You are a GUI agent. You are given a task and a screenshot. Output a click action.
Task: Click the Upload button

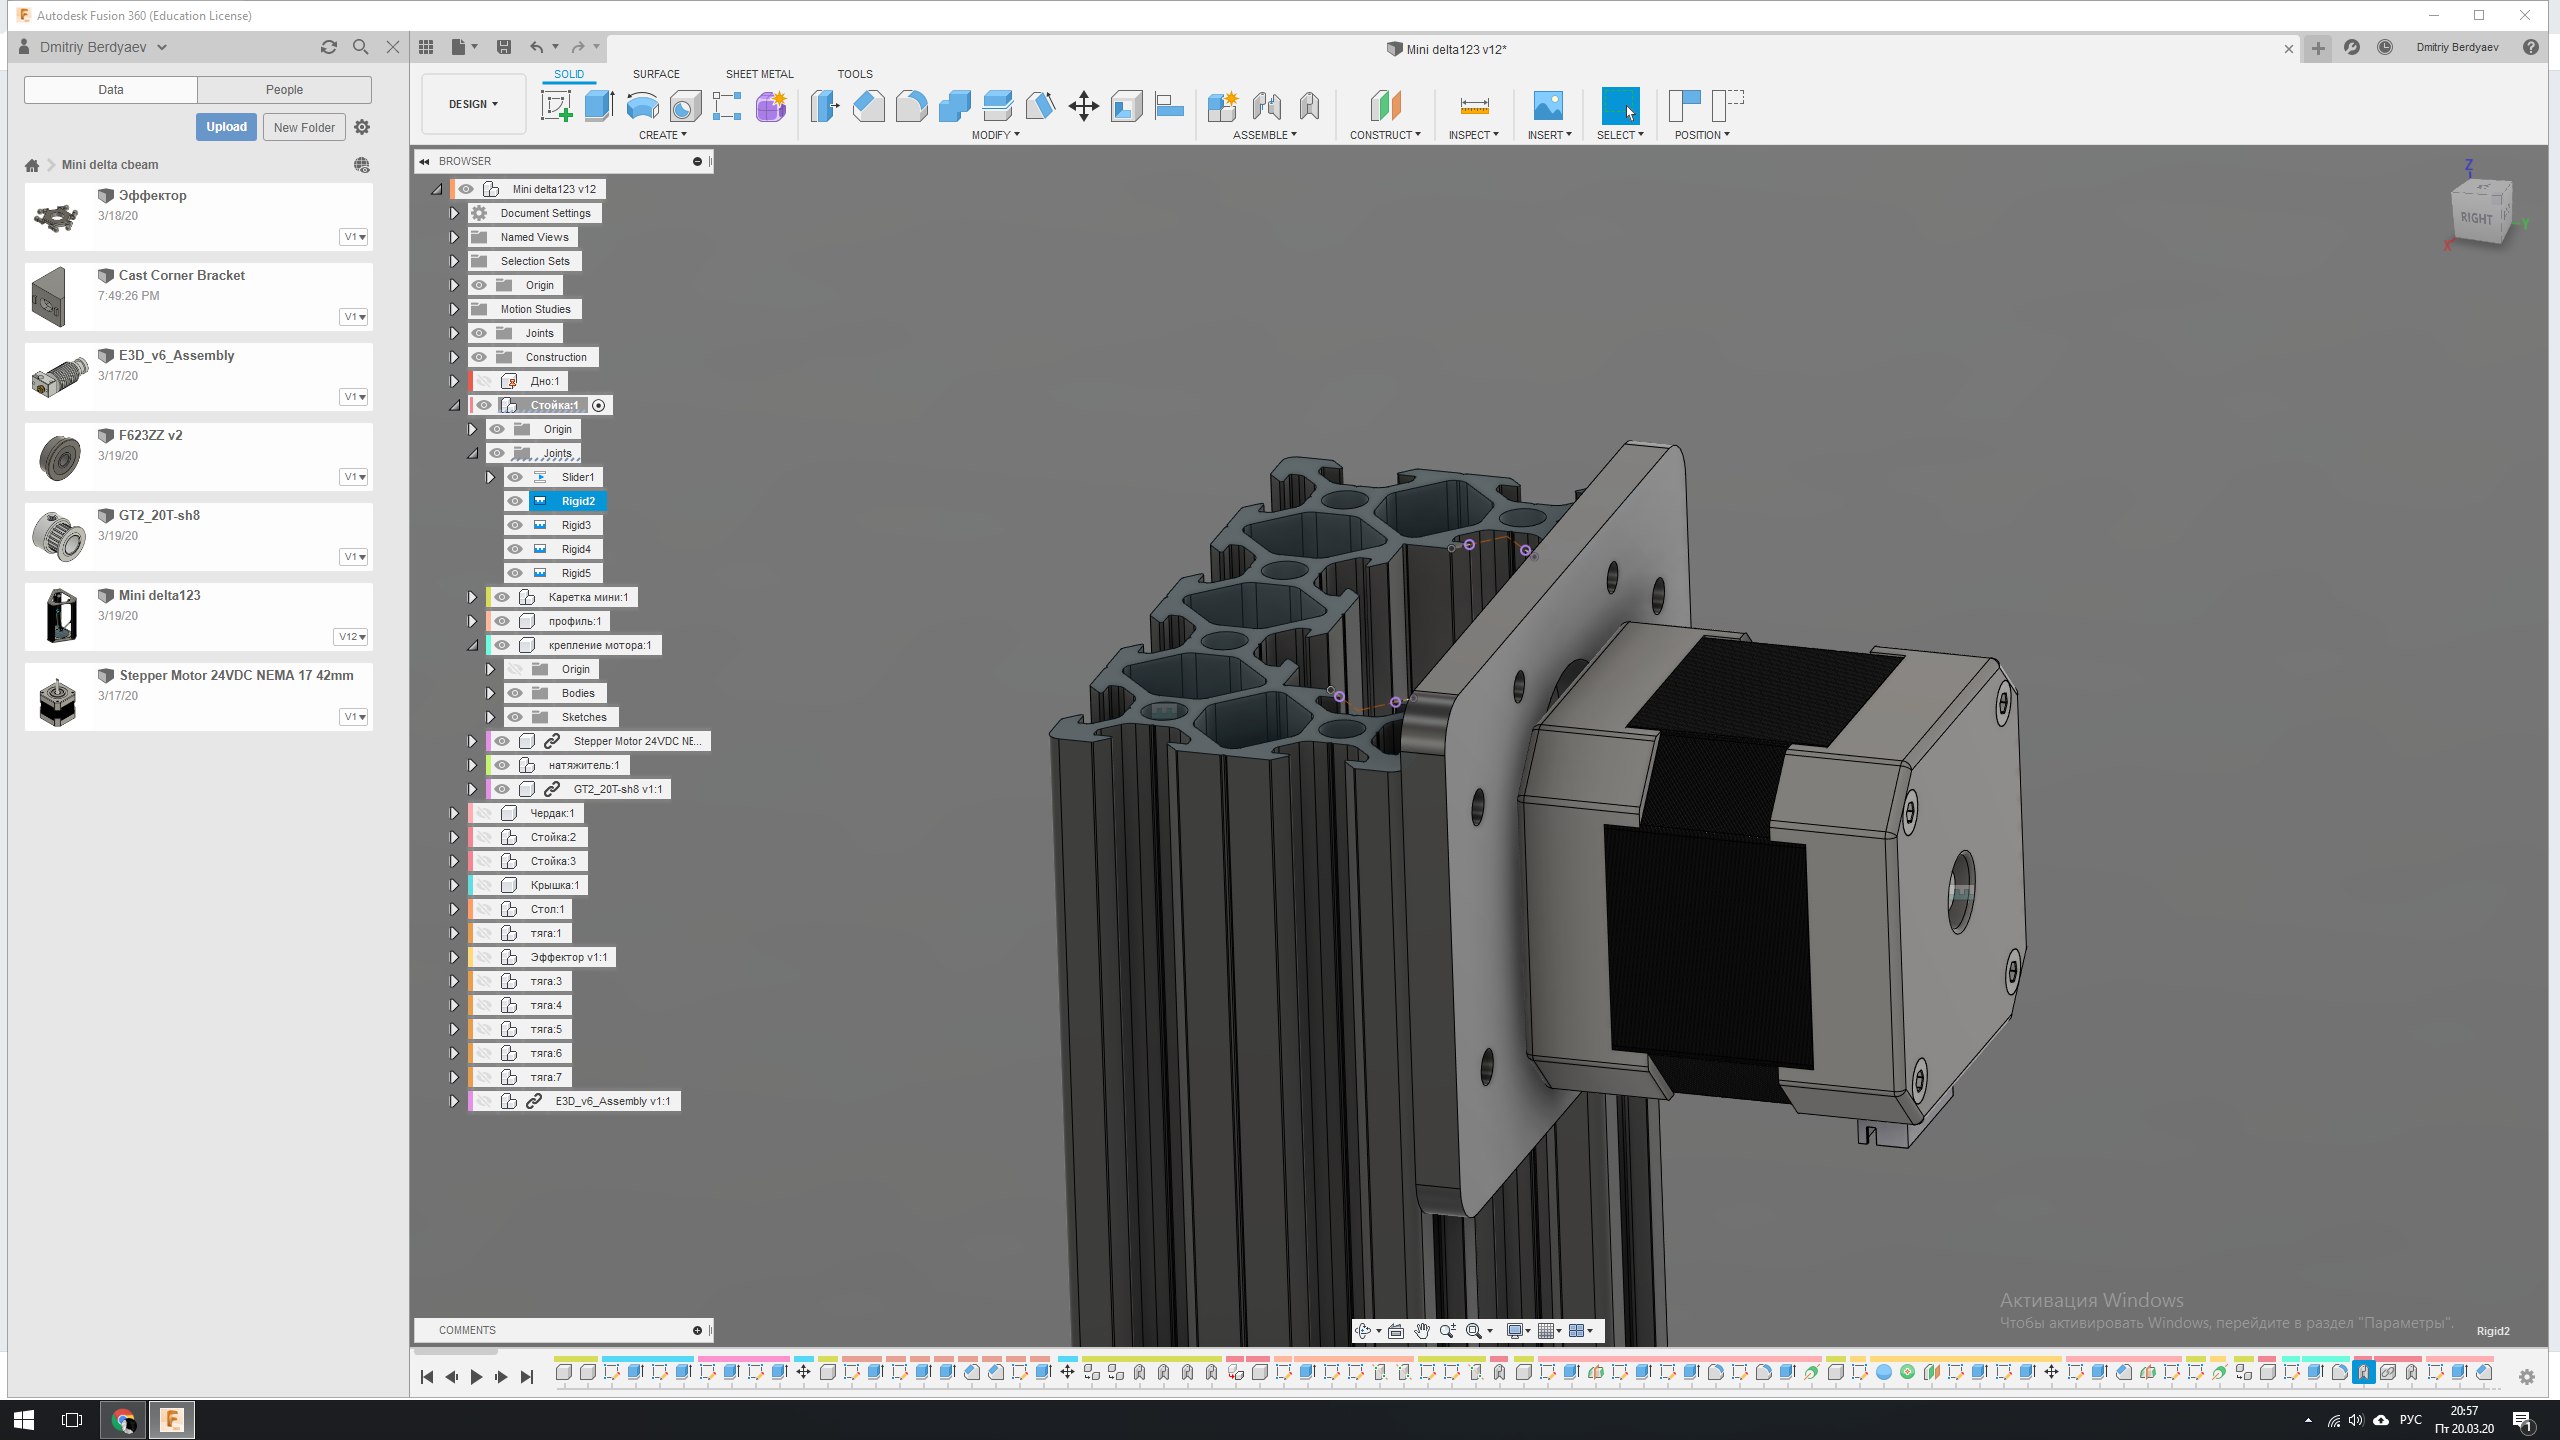tap(226, 127)
